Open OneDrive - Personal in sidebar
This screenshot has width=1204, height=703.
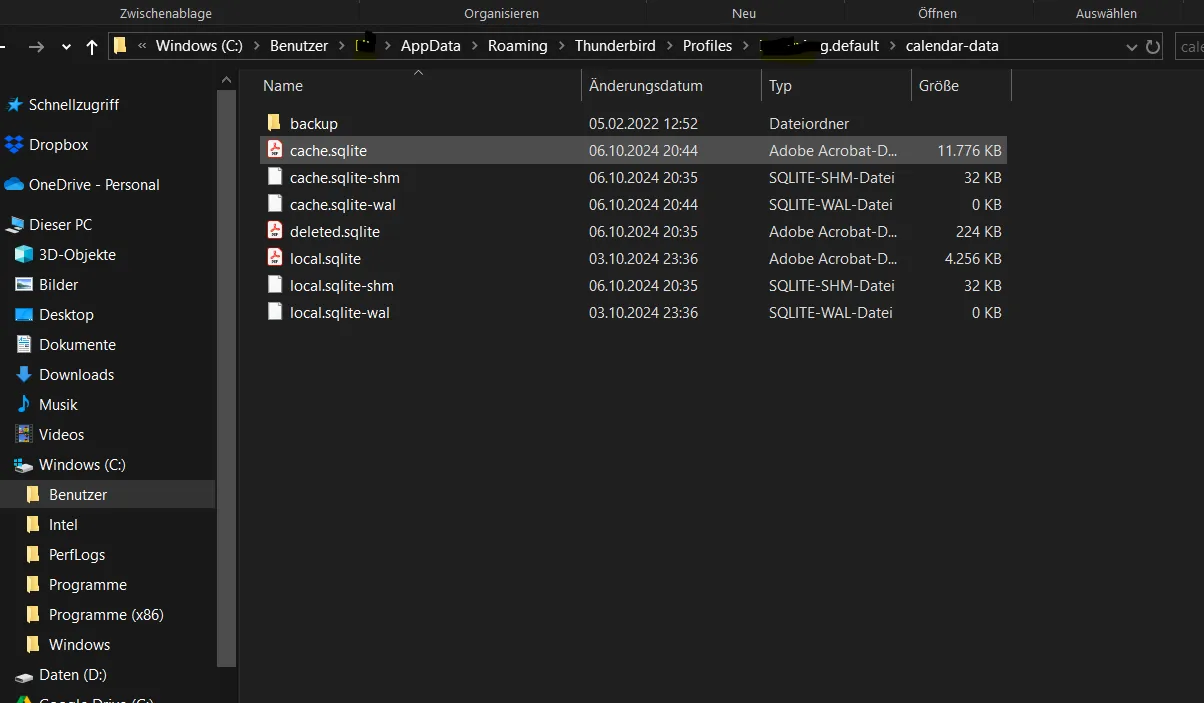point(82,185)
